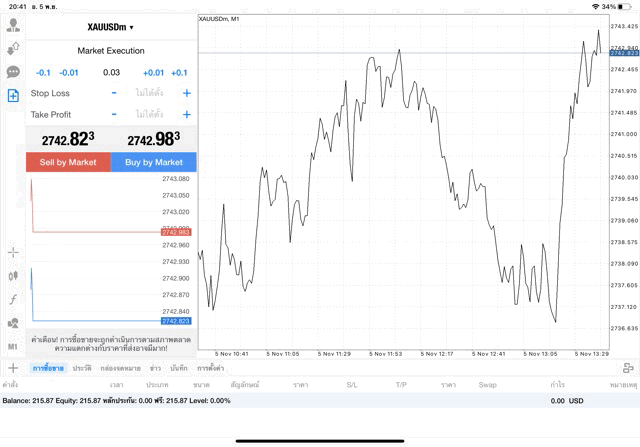Switch to the ประวัติ tab
Viewport: 640px width, 447px height.
[x=82, y=369]
